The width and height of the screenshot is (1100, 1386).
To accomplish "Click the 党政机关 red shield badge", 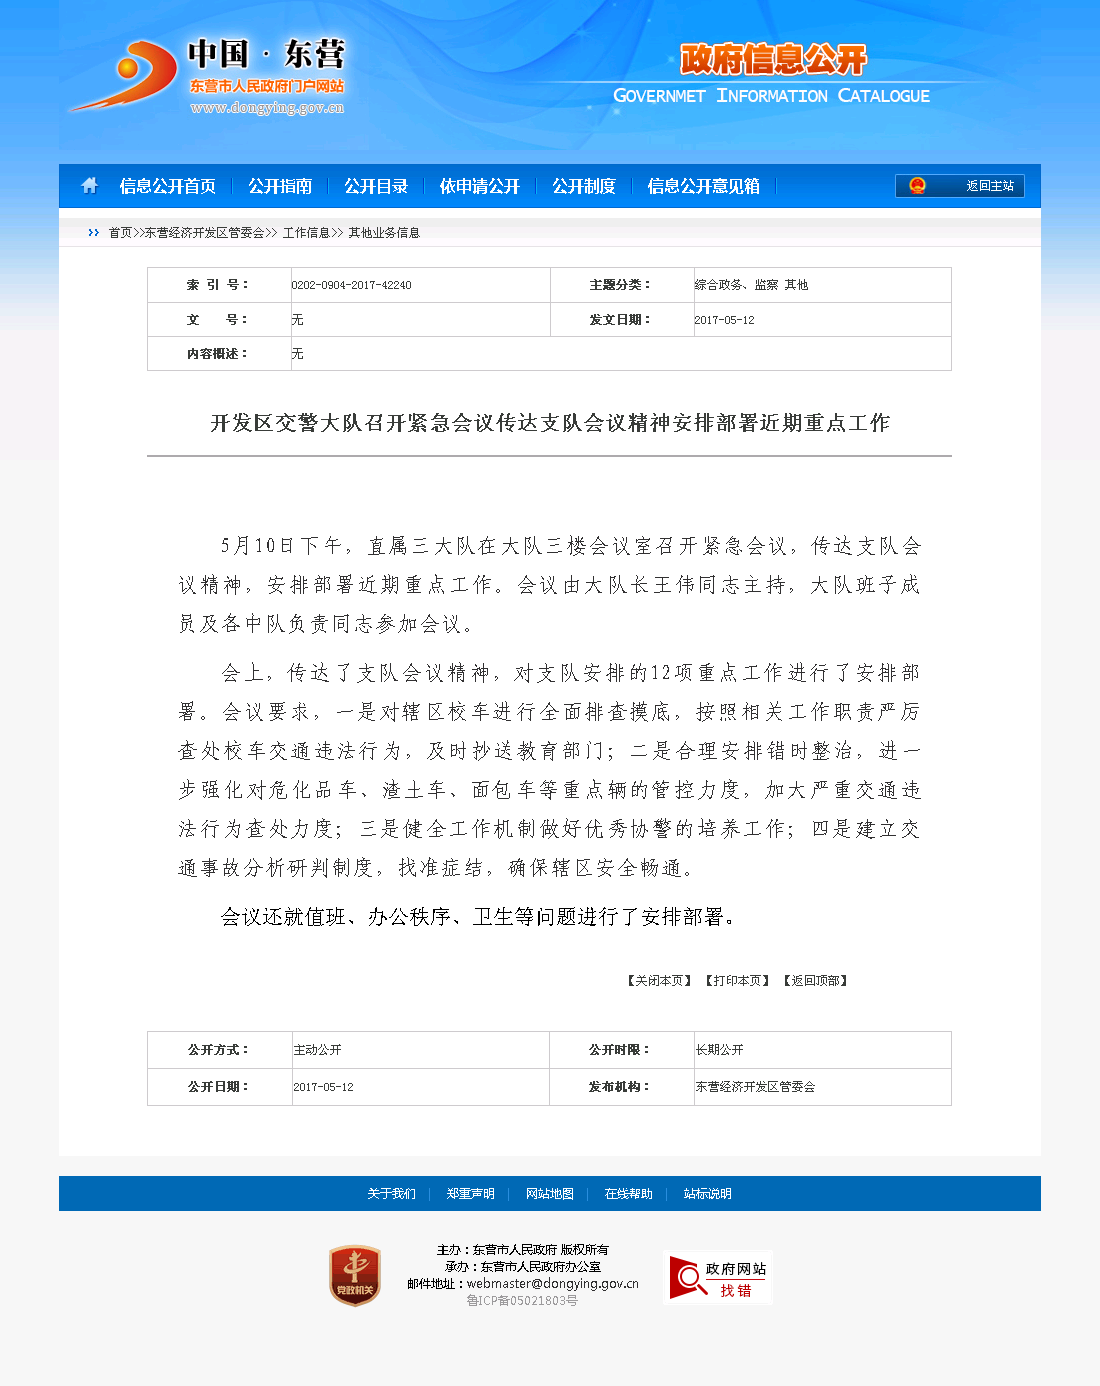I will [355, 1275].
